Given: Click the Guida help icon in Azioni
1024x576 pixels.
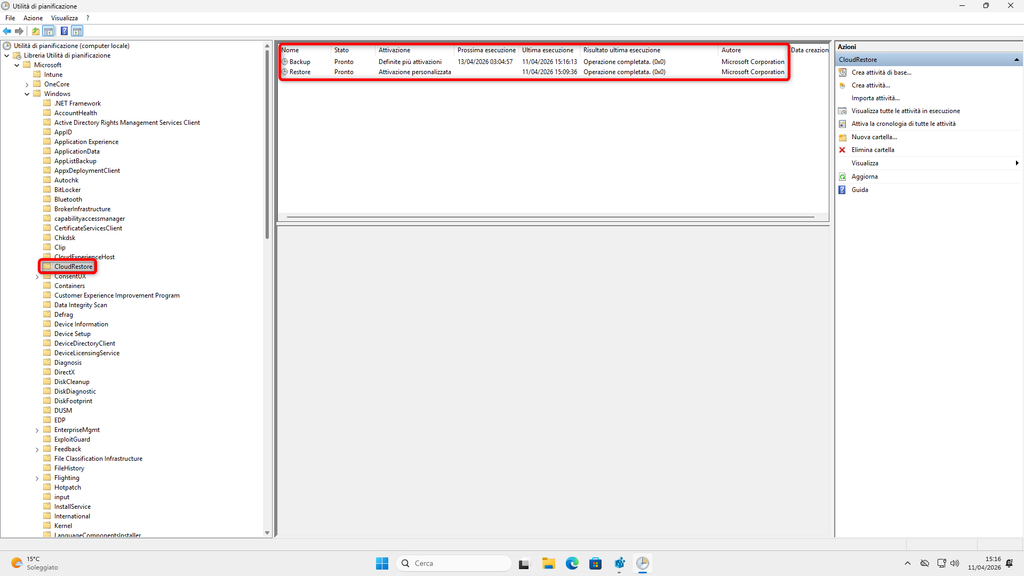Looking at the screenshot, I should tap(842, 189).
